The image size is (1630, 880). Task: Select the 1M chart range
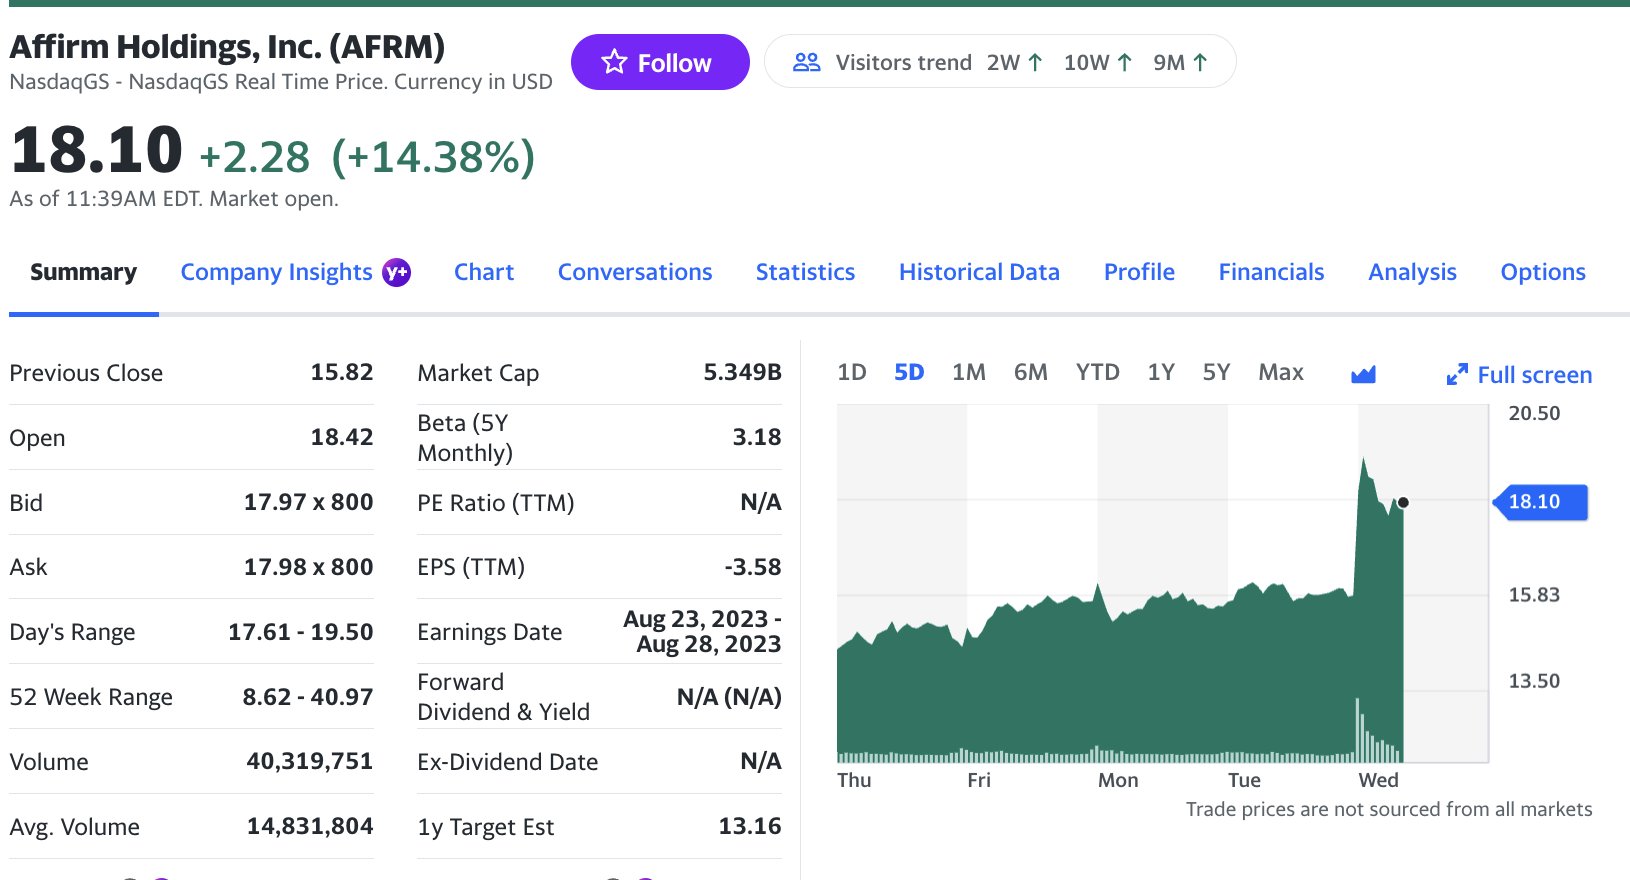point(969,373)
